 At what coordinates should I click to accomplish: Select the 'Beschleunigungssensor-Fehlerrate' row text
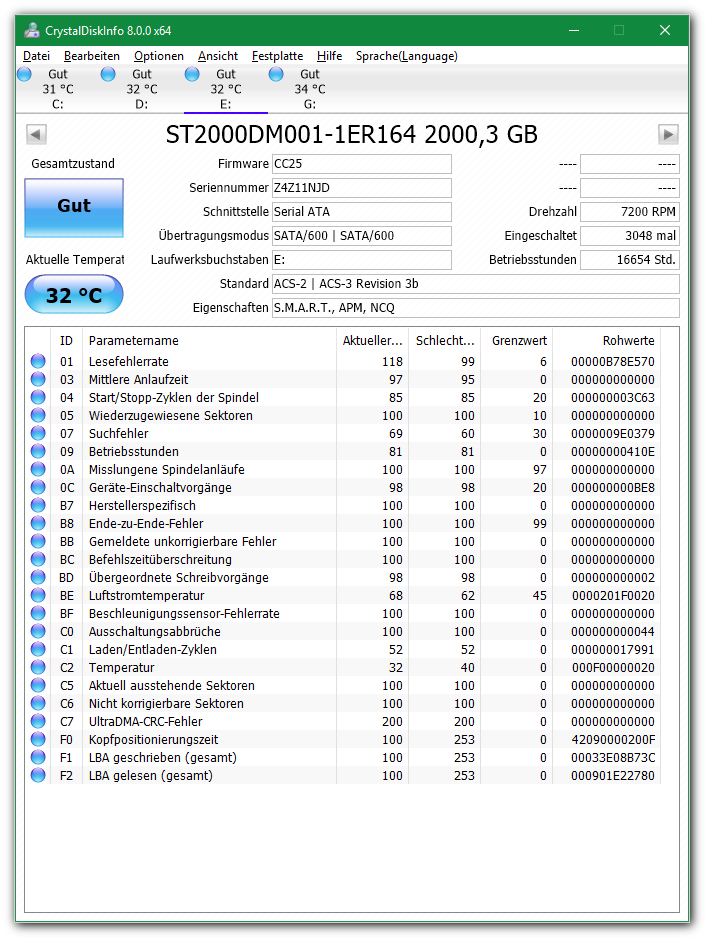184,613
